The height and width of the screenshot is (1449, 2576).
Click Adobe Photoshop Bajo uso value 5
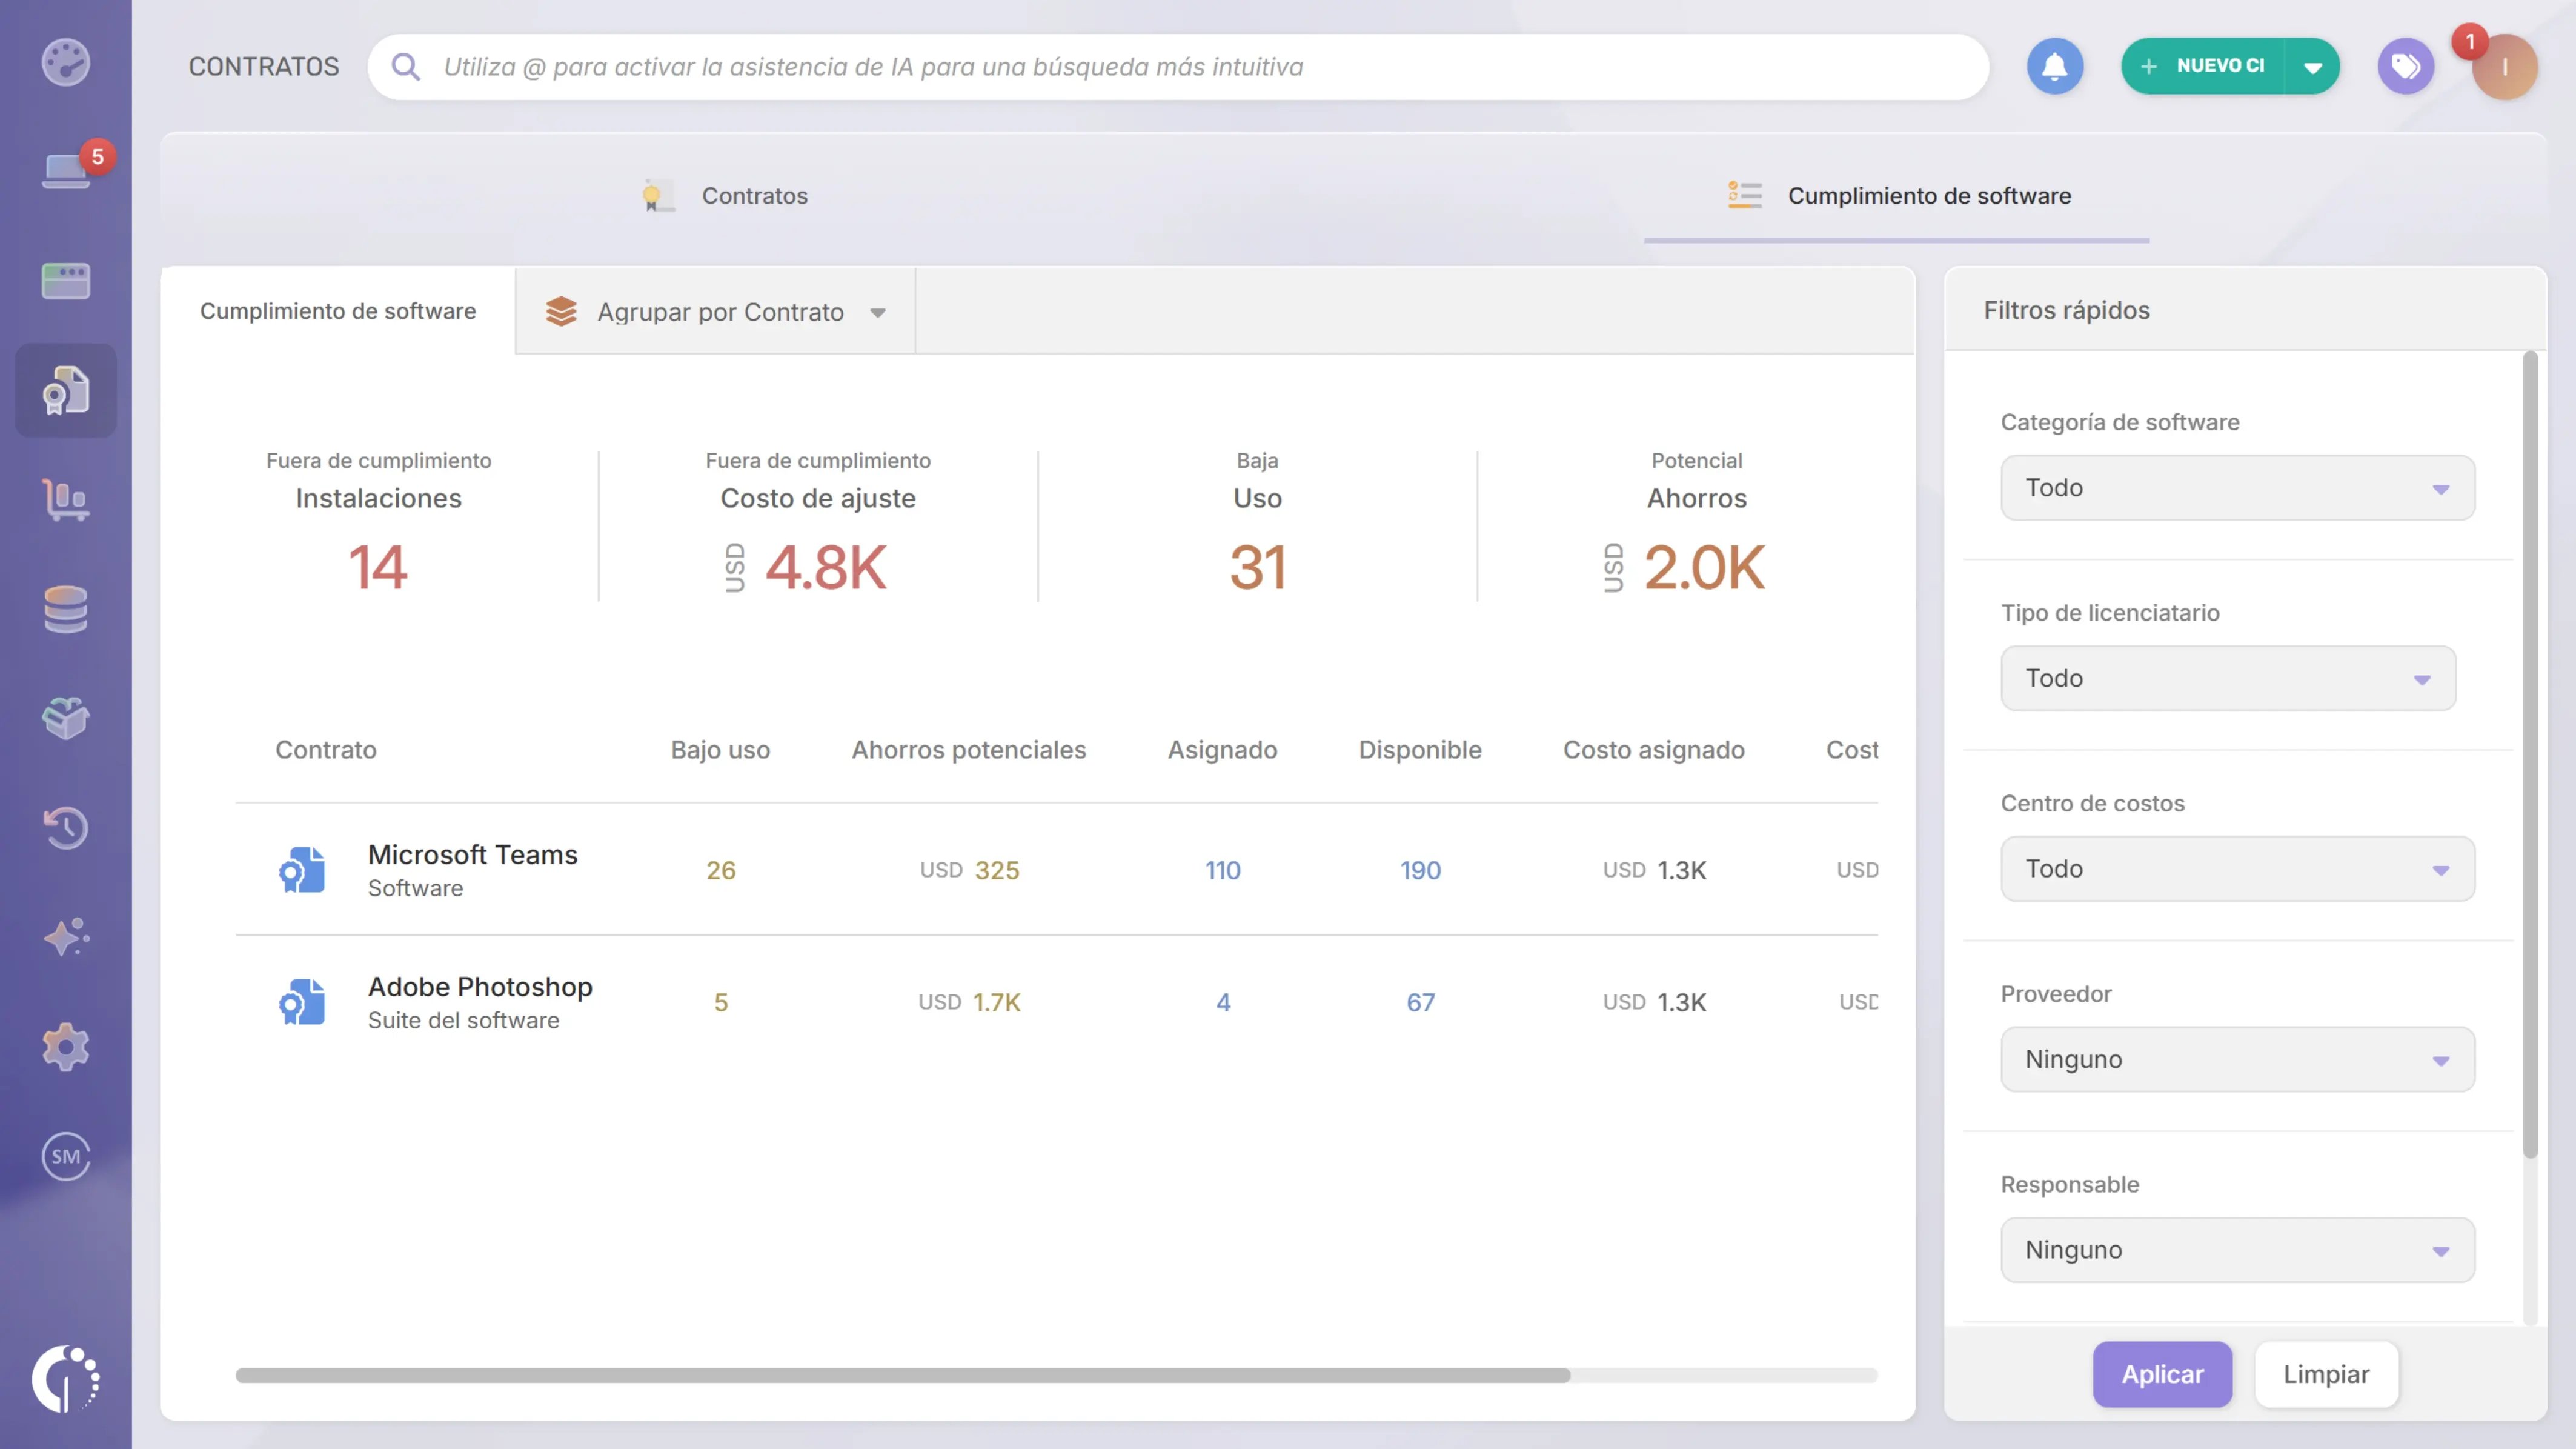click(x=720, y=1002)
